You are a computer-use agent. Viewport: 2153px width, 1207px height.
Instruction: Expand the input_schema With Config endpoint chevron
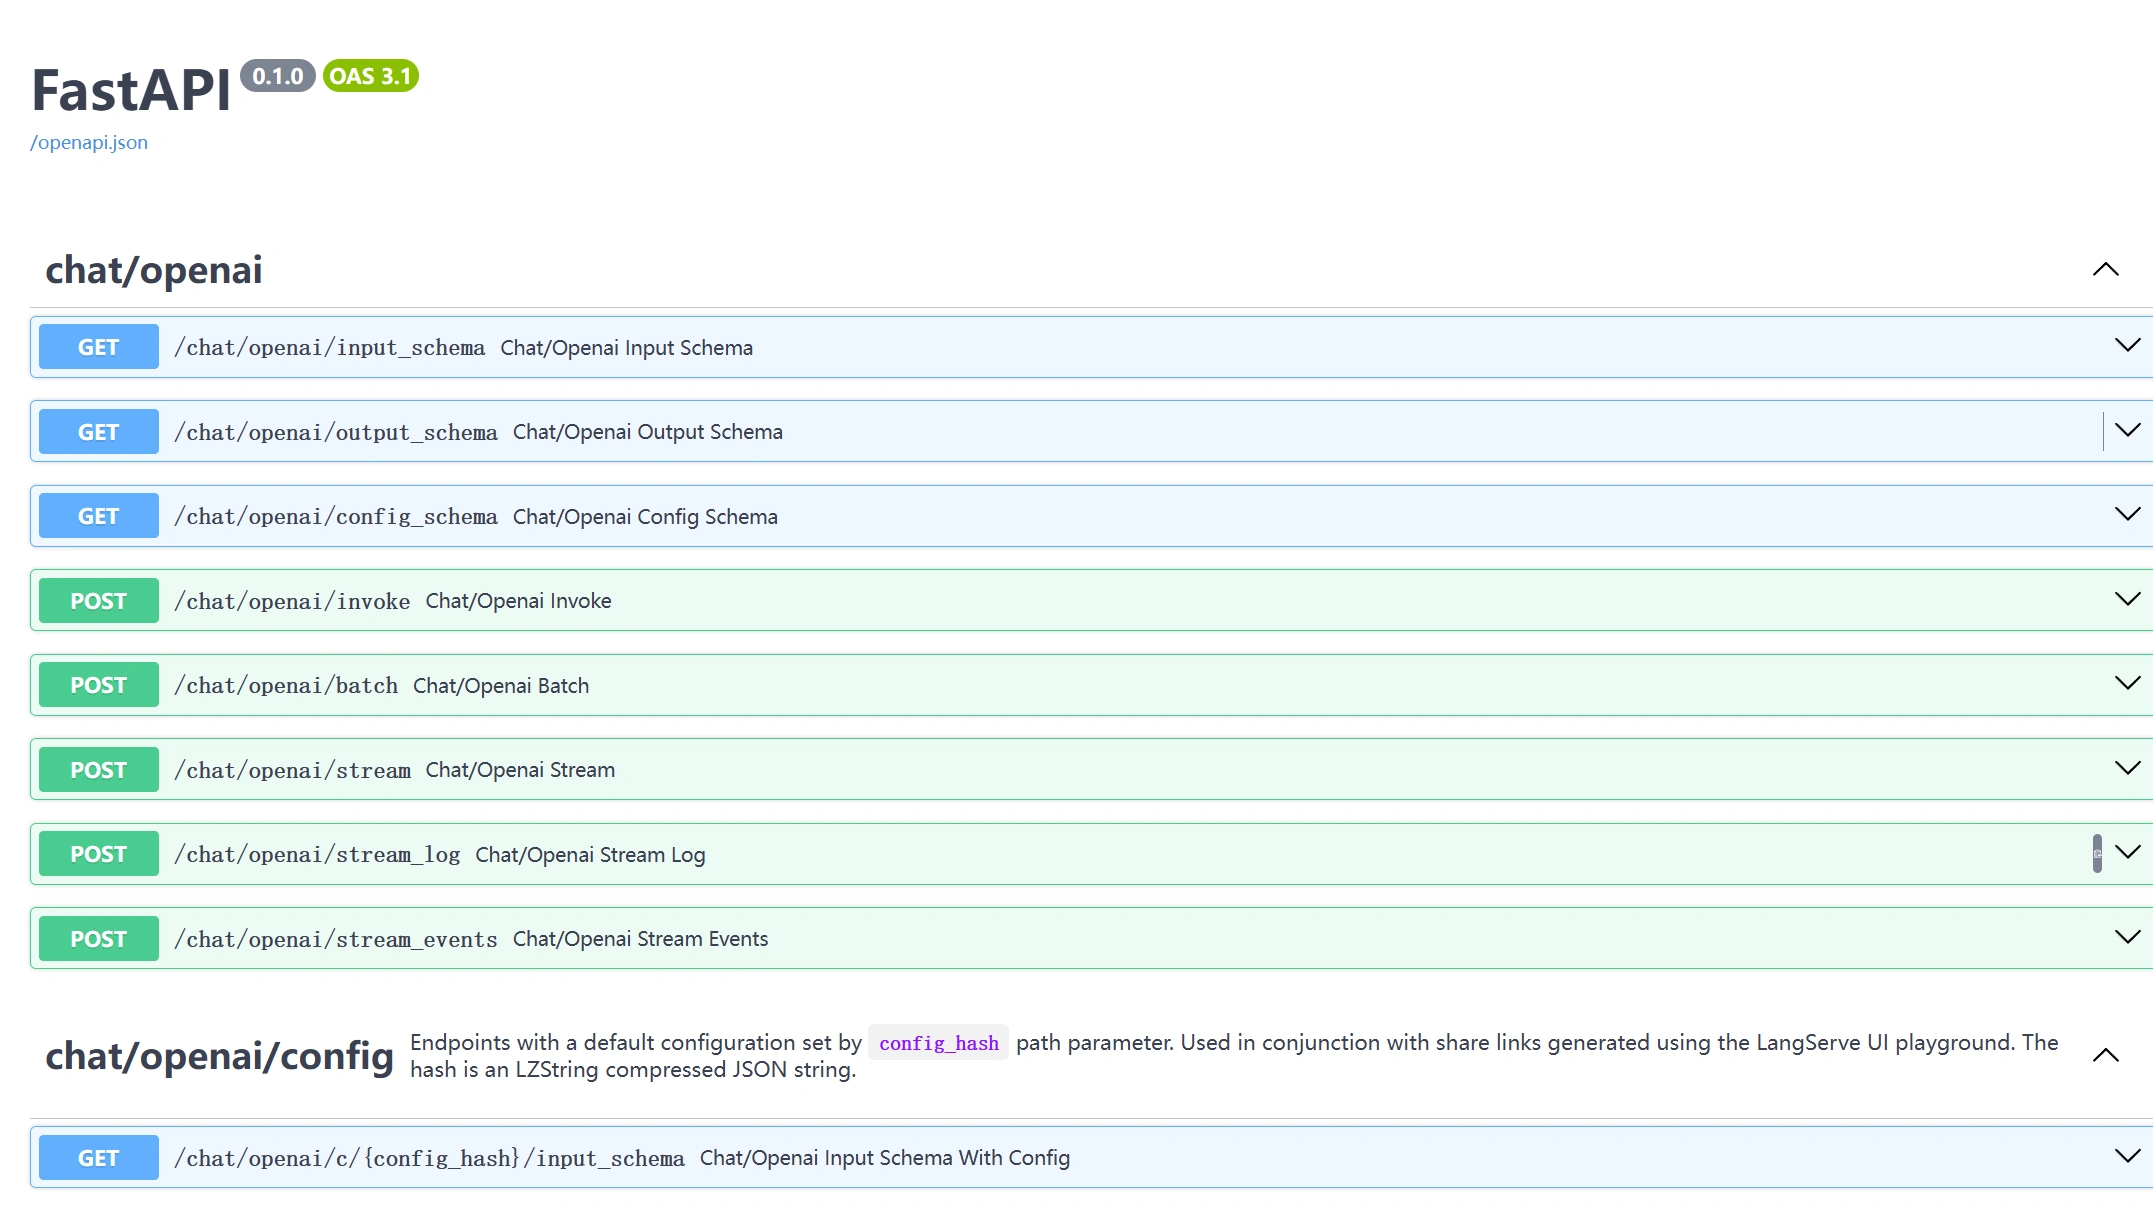pyautogui.click(x=2127, y=1157)
